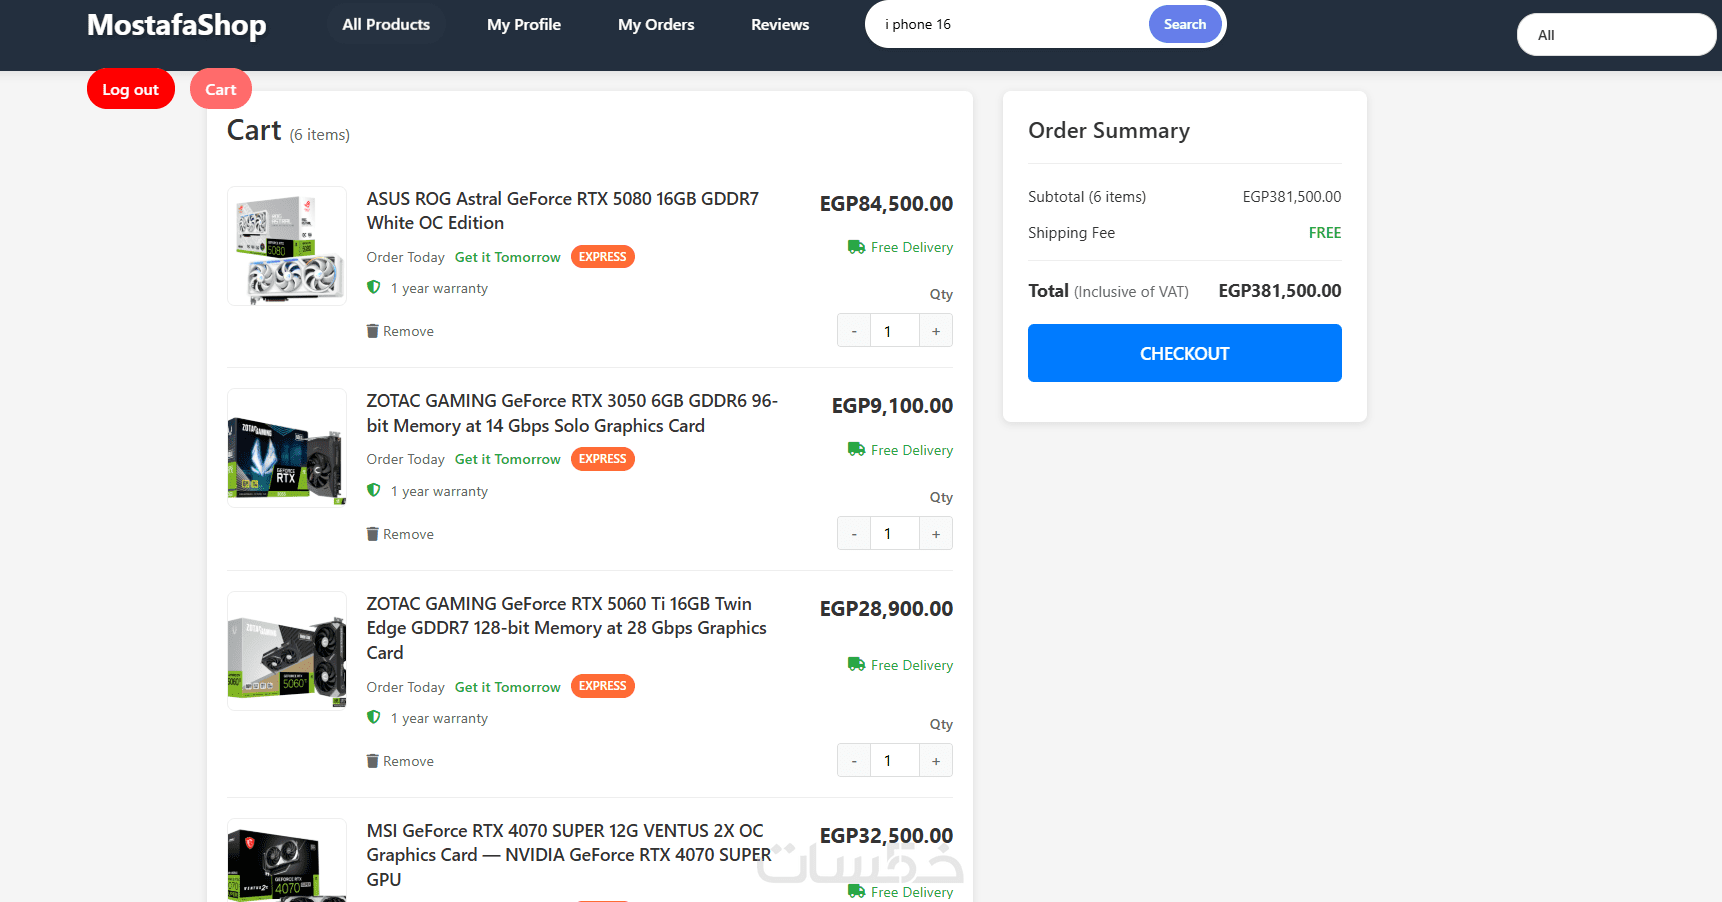Open ASUS ROG Astral RTX 5080 product thumbnail

287,246
